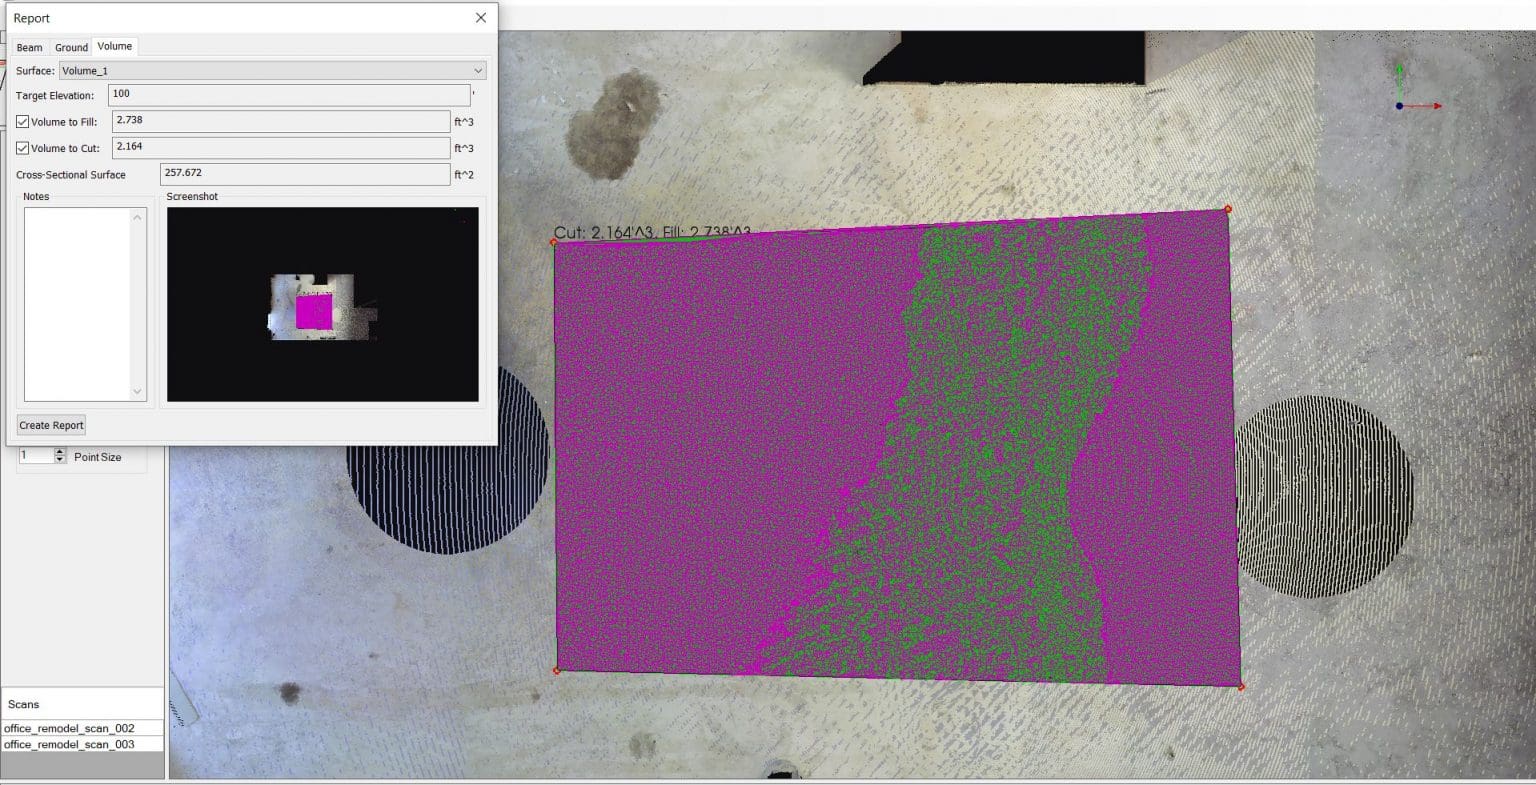This screenshot has height=785, width=1536.
Task: Click the red axis arrow of the navigation gizmo
Action: click(x=1436, y=106)
